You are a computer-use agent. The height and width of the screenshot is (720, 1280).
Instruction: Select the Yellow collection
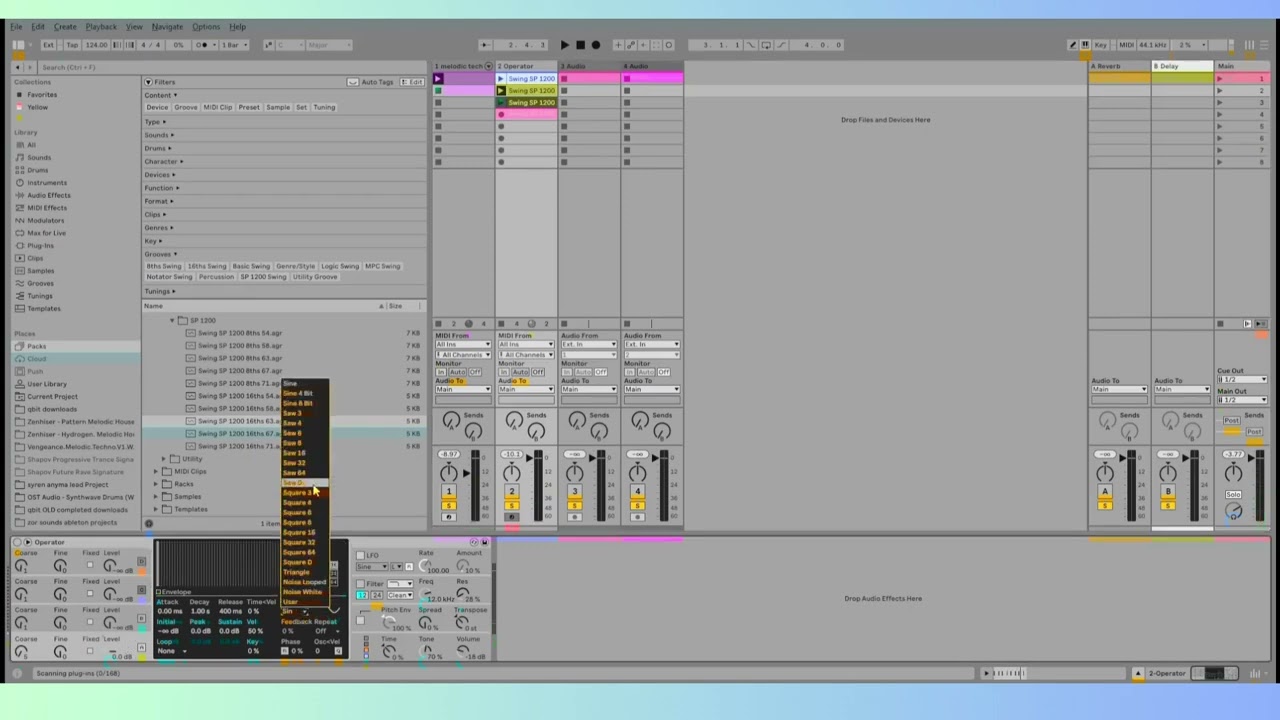37,107
